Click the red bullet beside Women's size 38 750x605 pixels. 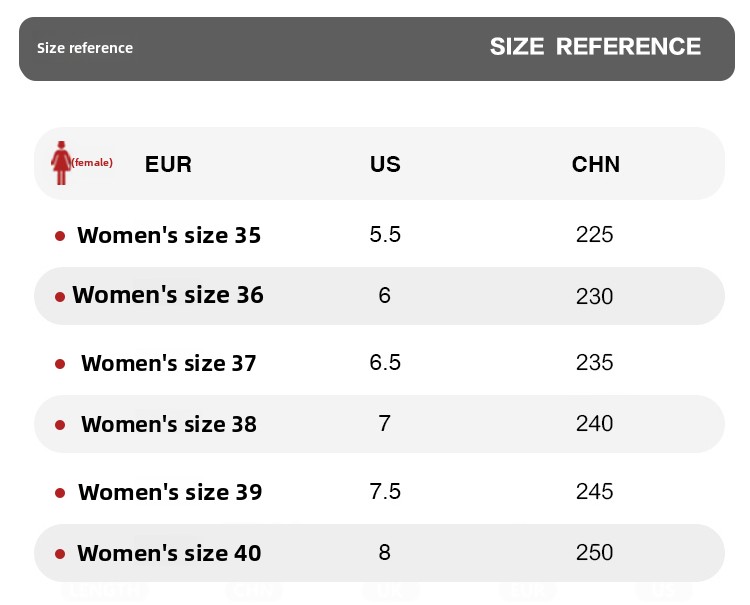[60, 424]
